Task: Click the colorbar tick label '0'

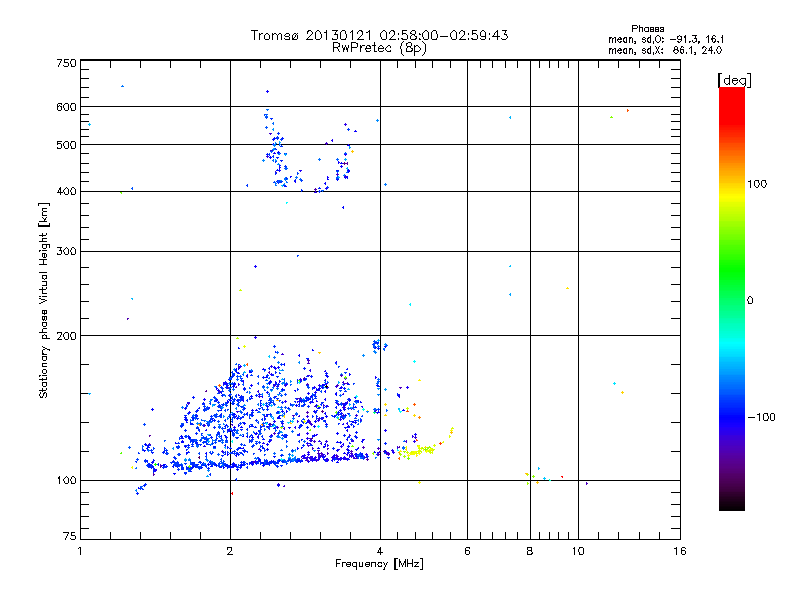Action: coord(750,301)
